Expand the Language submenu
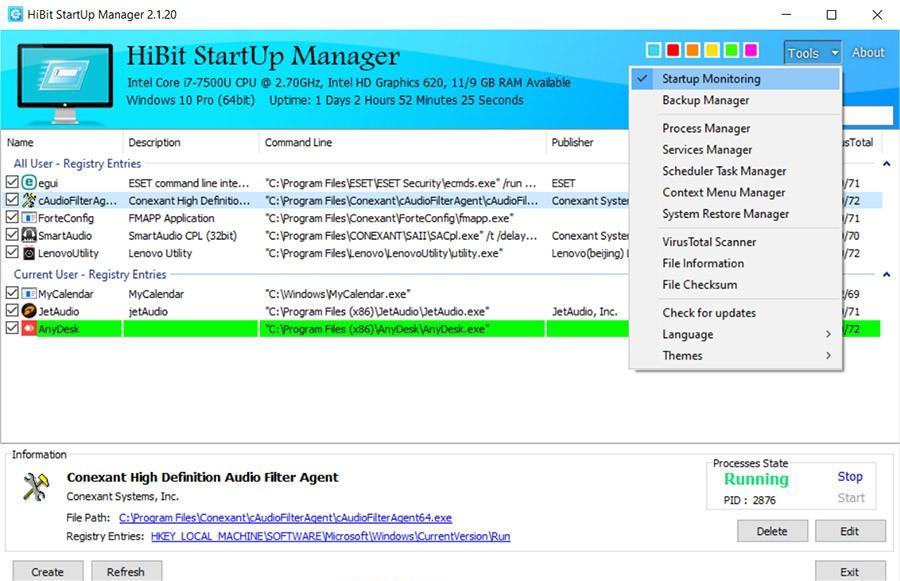This screenshot has width=900, height=581. point(735,334)
